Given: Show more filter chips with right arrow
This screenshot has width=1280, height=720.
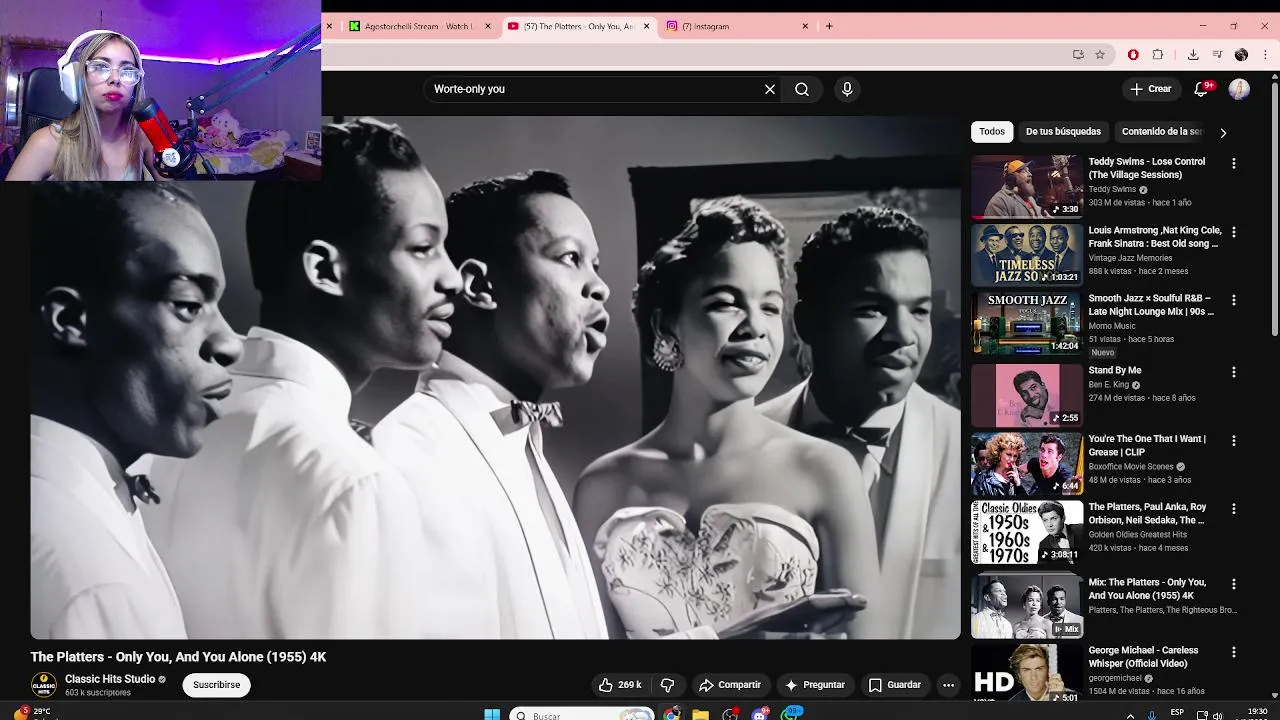Looking at the screenshot, I should coord(1222,132).
